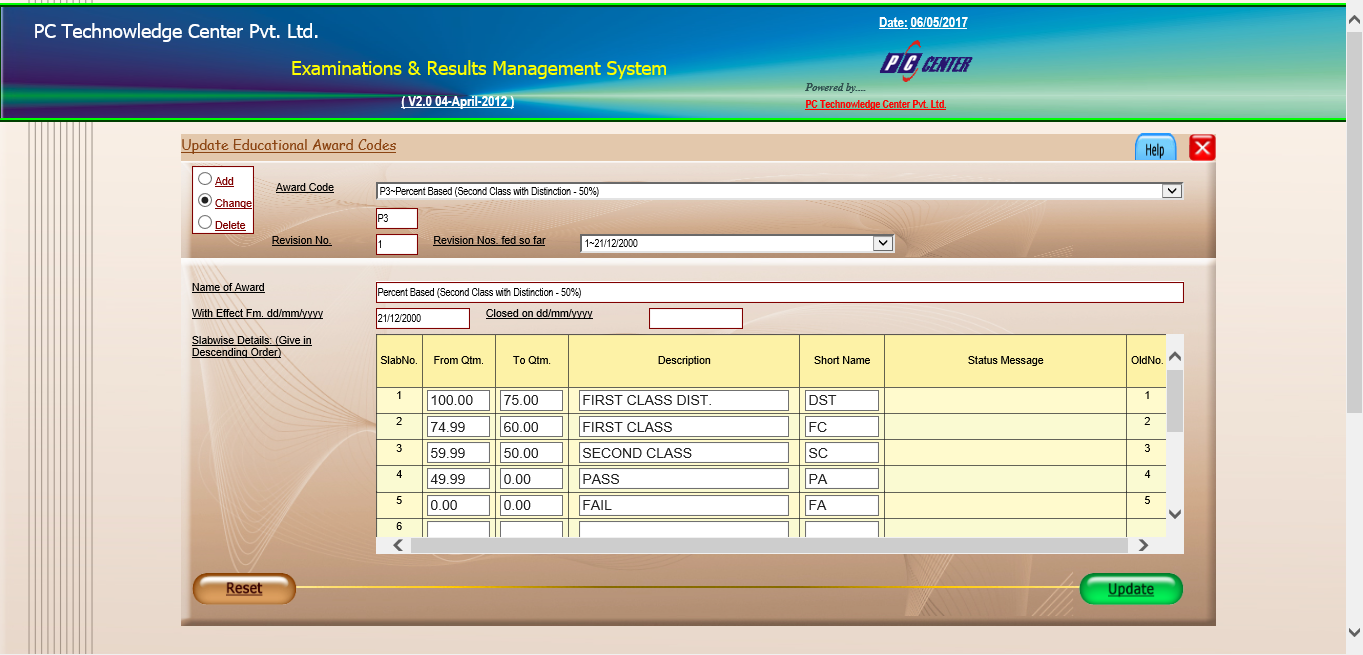
Task: Open the Help button
Action: tap(1155, 149)
